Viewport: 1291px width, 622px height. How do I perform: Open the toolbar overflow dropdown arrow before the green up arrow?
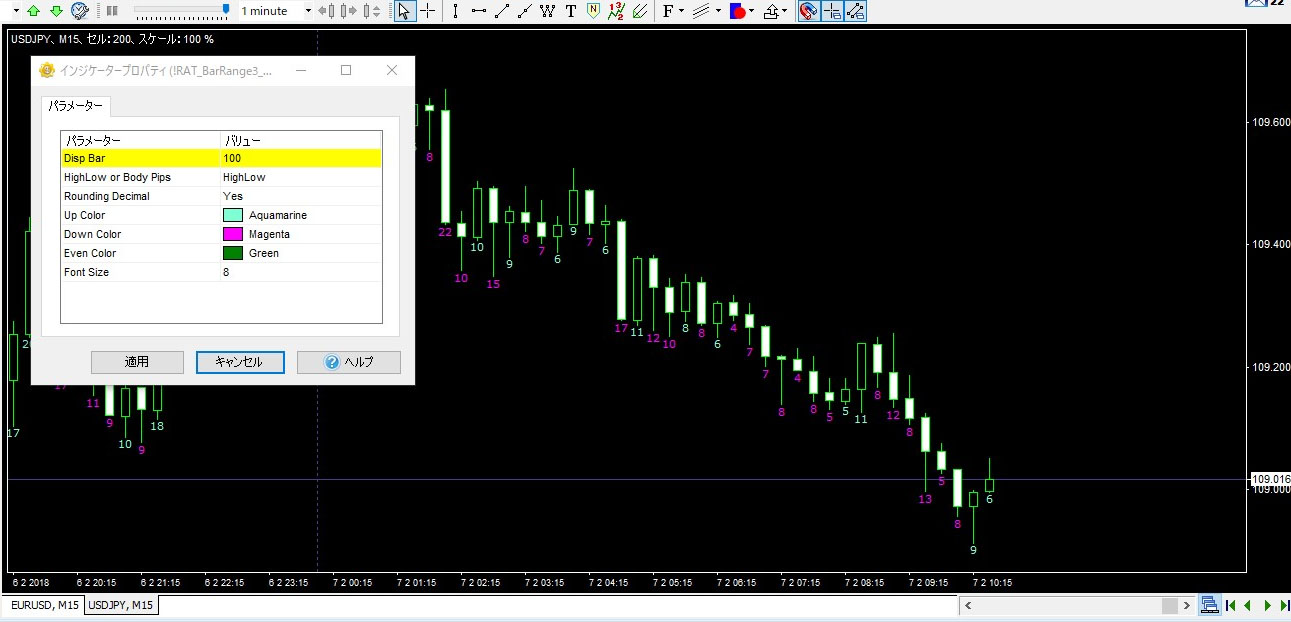[x=16, y=11]
